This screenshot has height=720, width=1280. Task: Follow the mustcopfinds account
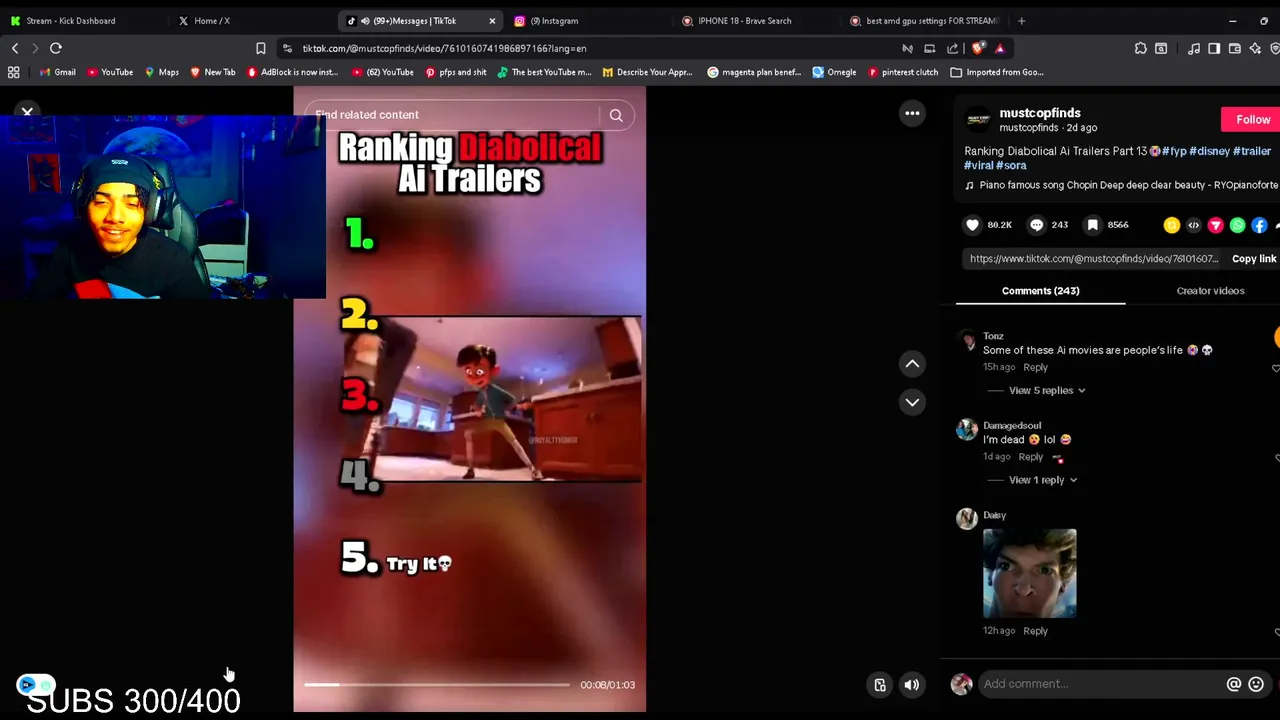1252,120
